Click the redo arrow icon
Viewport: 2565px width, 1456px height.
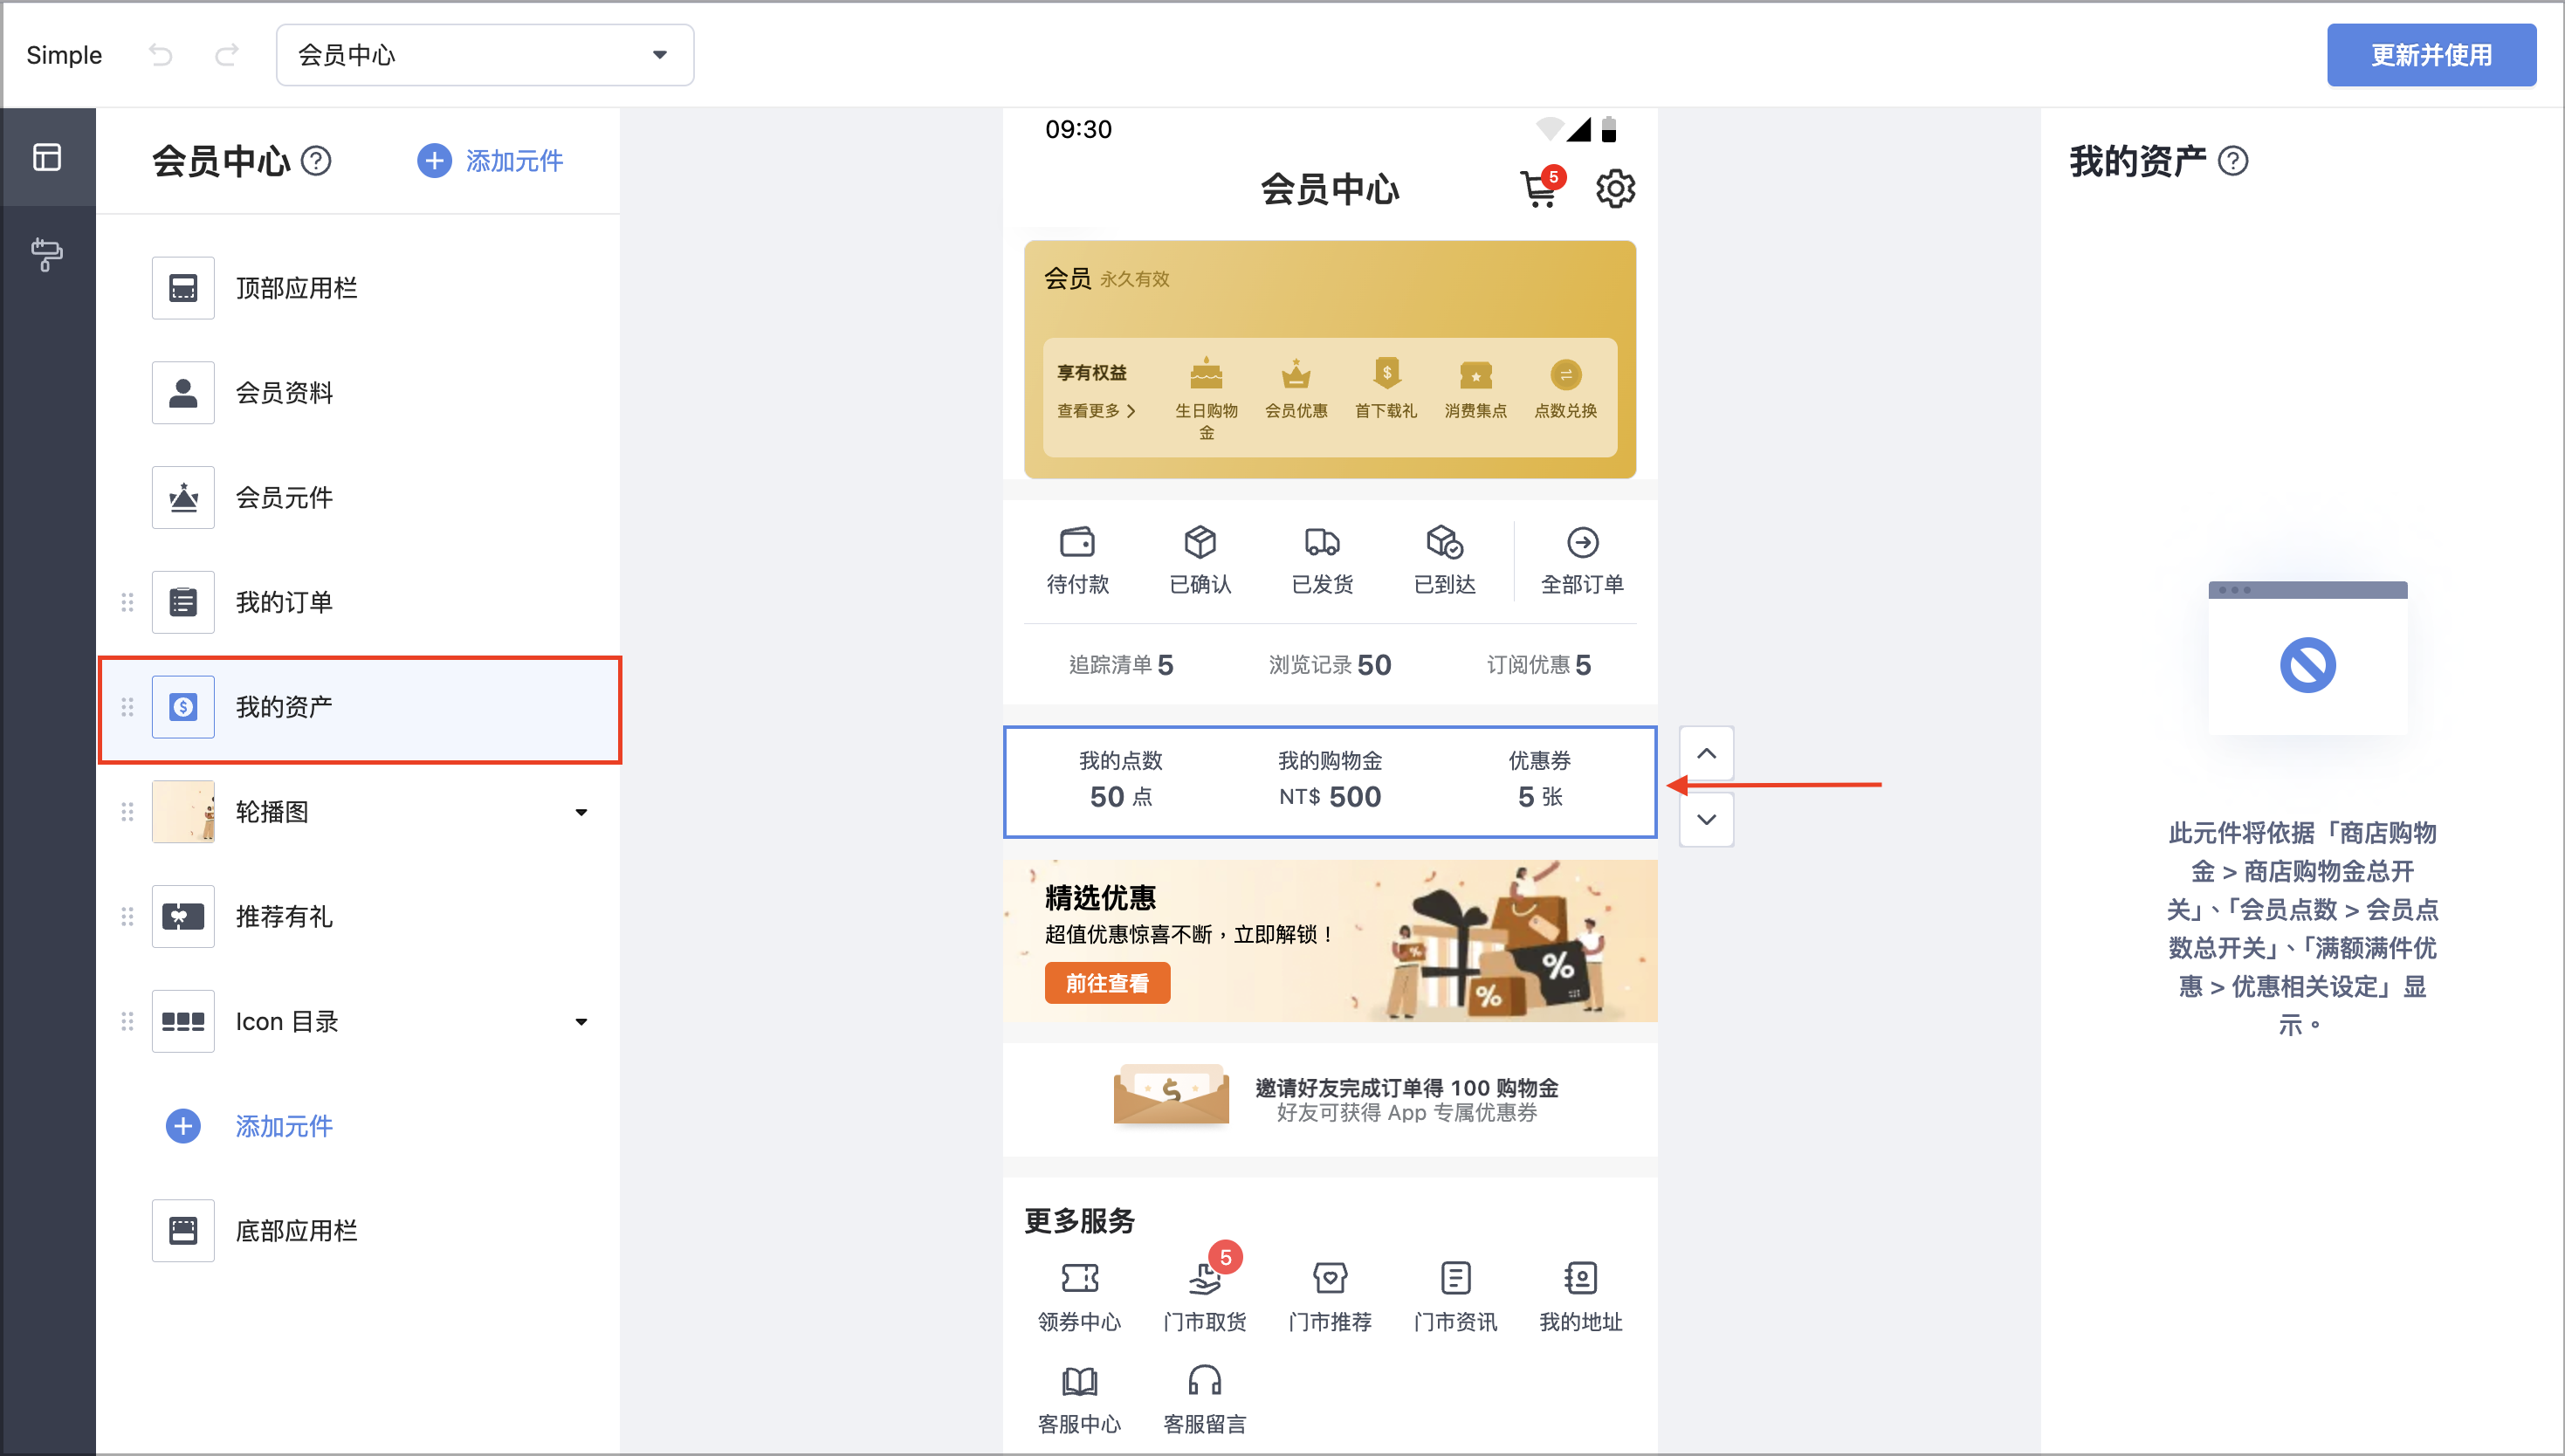227,55
